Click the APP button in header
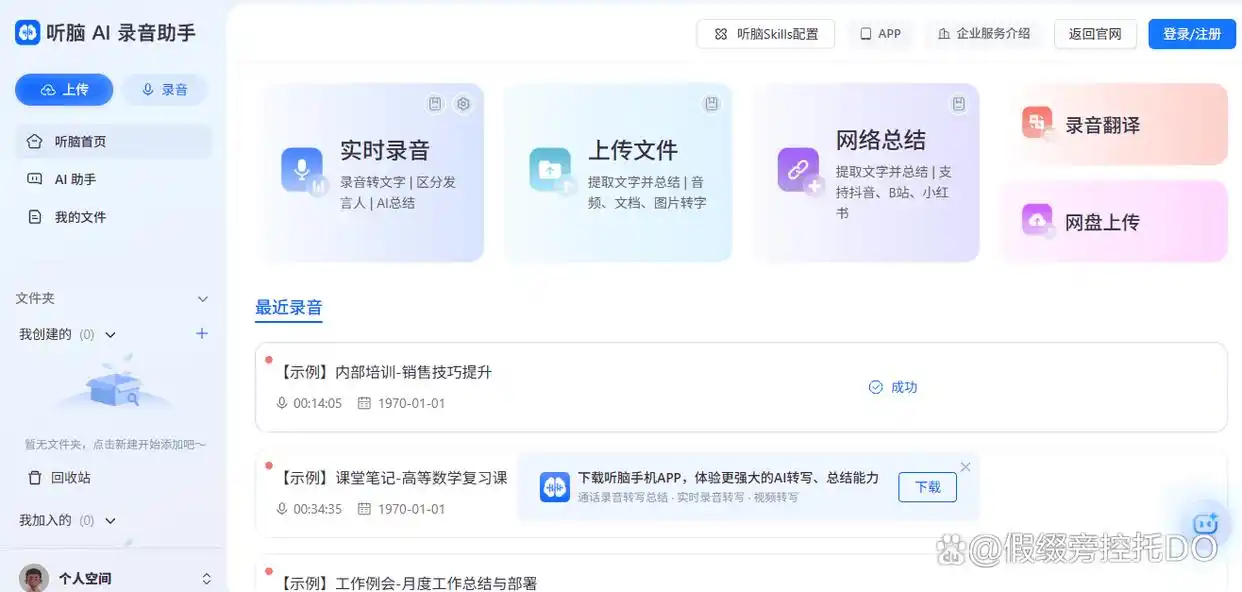The width and height of the screenshot is (1242, 592). coord(881,34)
